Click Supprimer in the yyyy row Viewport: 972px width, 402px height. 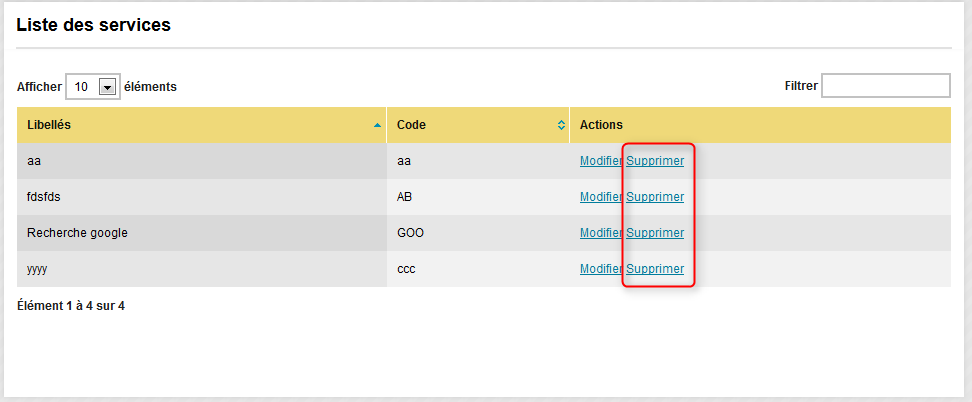tap(655, 269)
